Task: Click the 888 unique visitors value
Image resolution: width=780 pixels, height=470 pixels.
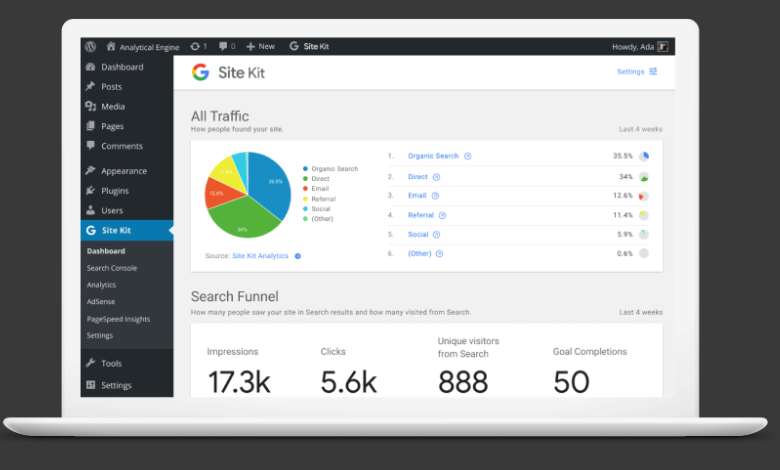Action: point(463,382)
